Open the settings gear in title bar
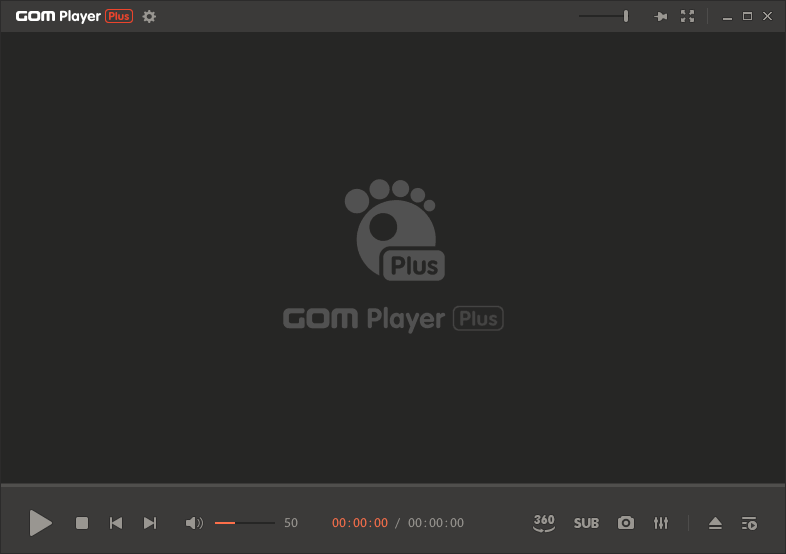The width and height of the screenshot is (786, 554). point(149,17)
